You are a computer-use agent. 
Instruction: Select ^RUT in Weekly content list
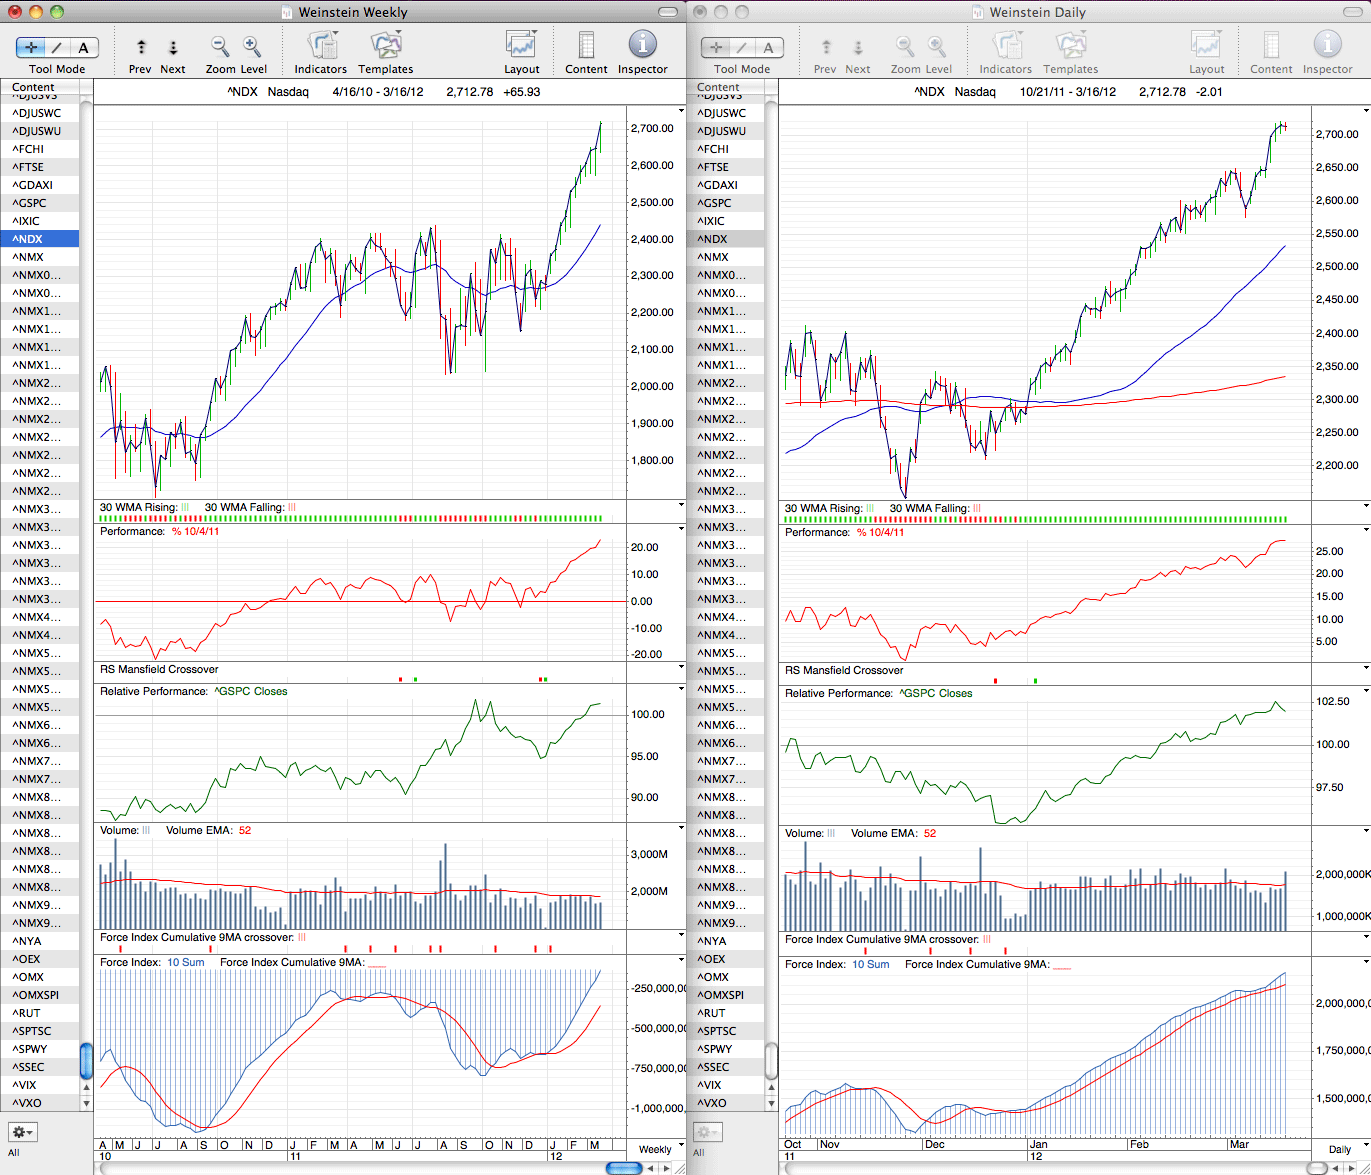coord(40,1013)
